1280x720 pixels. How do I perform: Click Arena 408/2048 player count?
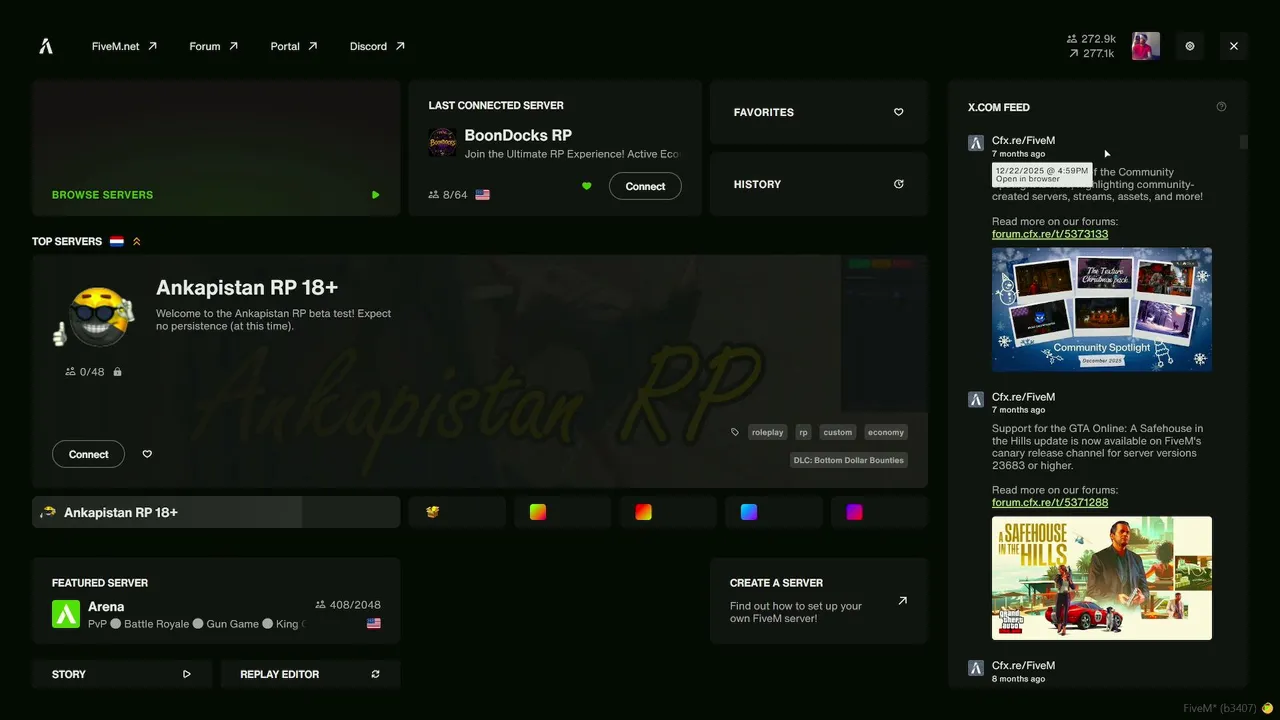click(x=348, y=605)
